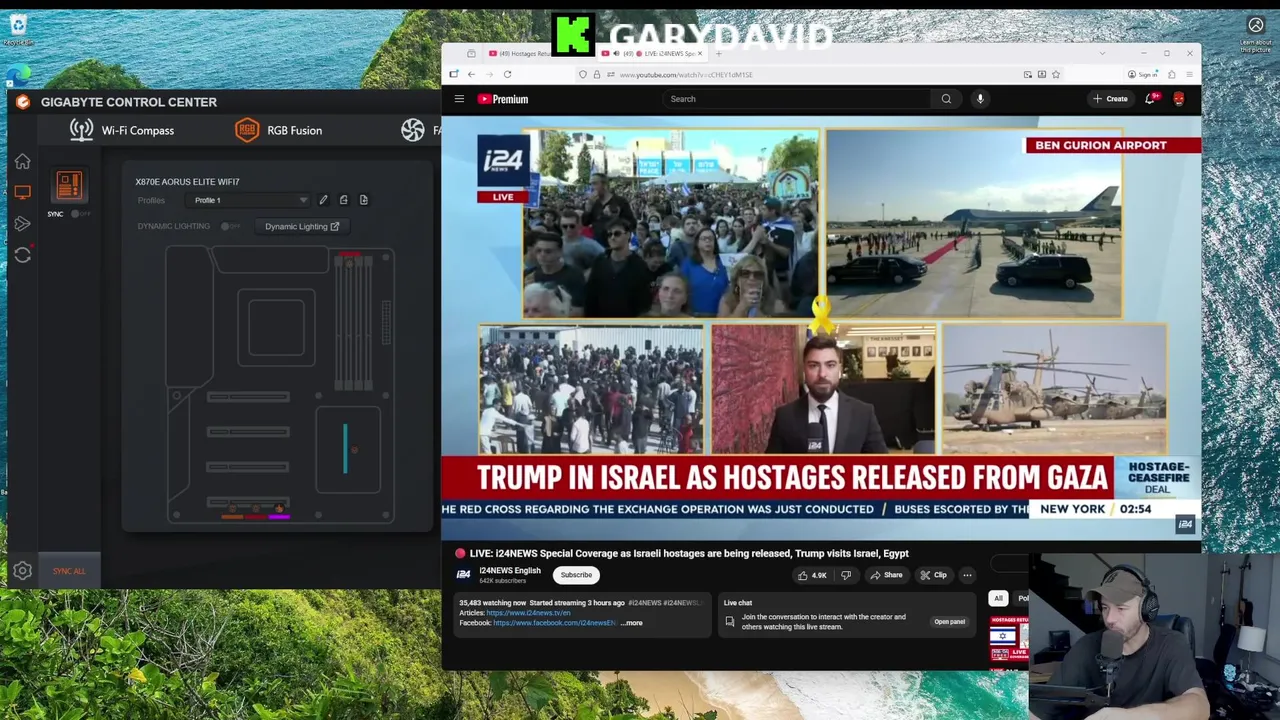
Task: Open the YouTube account avatar menu
Action: [1178, 99]
